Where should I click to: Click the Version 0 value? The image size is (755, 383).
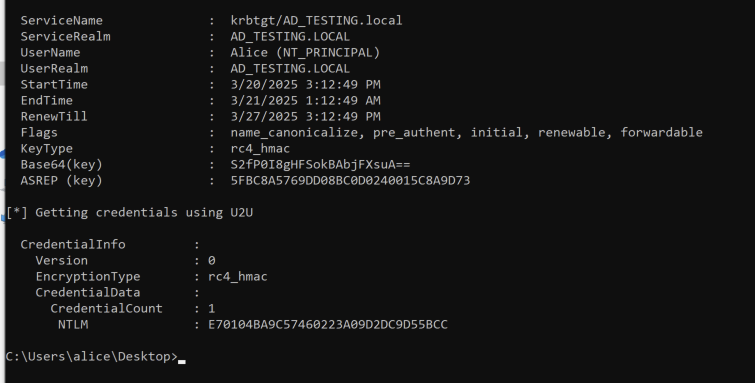tap(211, 261)
